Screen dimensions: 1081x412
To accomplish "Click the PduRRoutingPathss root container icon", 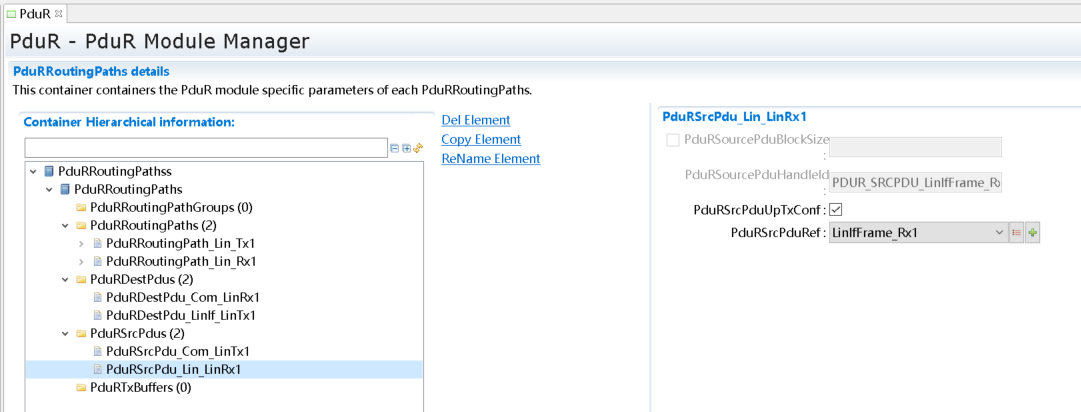I will 49,172.
